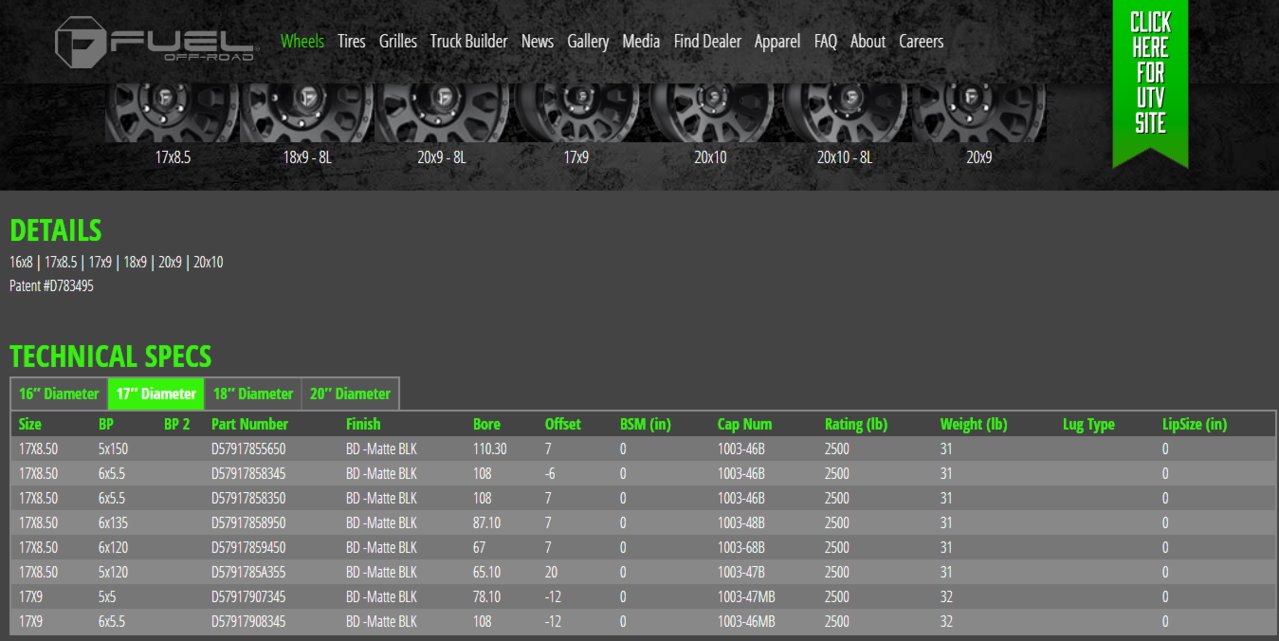Open the Careers page
The height and width of the screenshot is (641, 1279).
pos(921,41)
